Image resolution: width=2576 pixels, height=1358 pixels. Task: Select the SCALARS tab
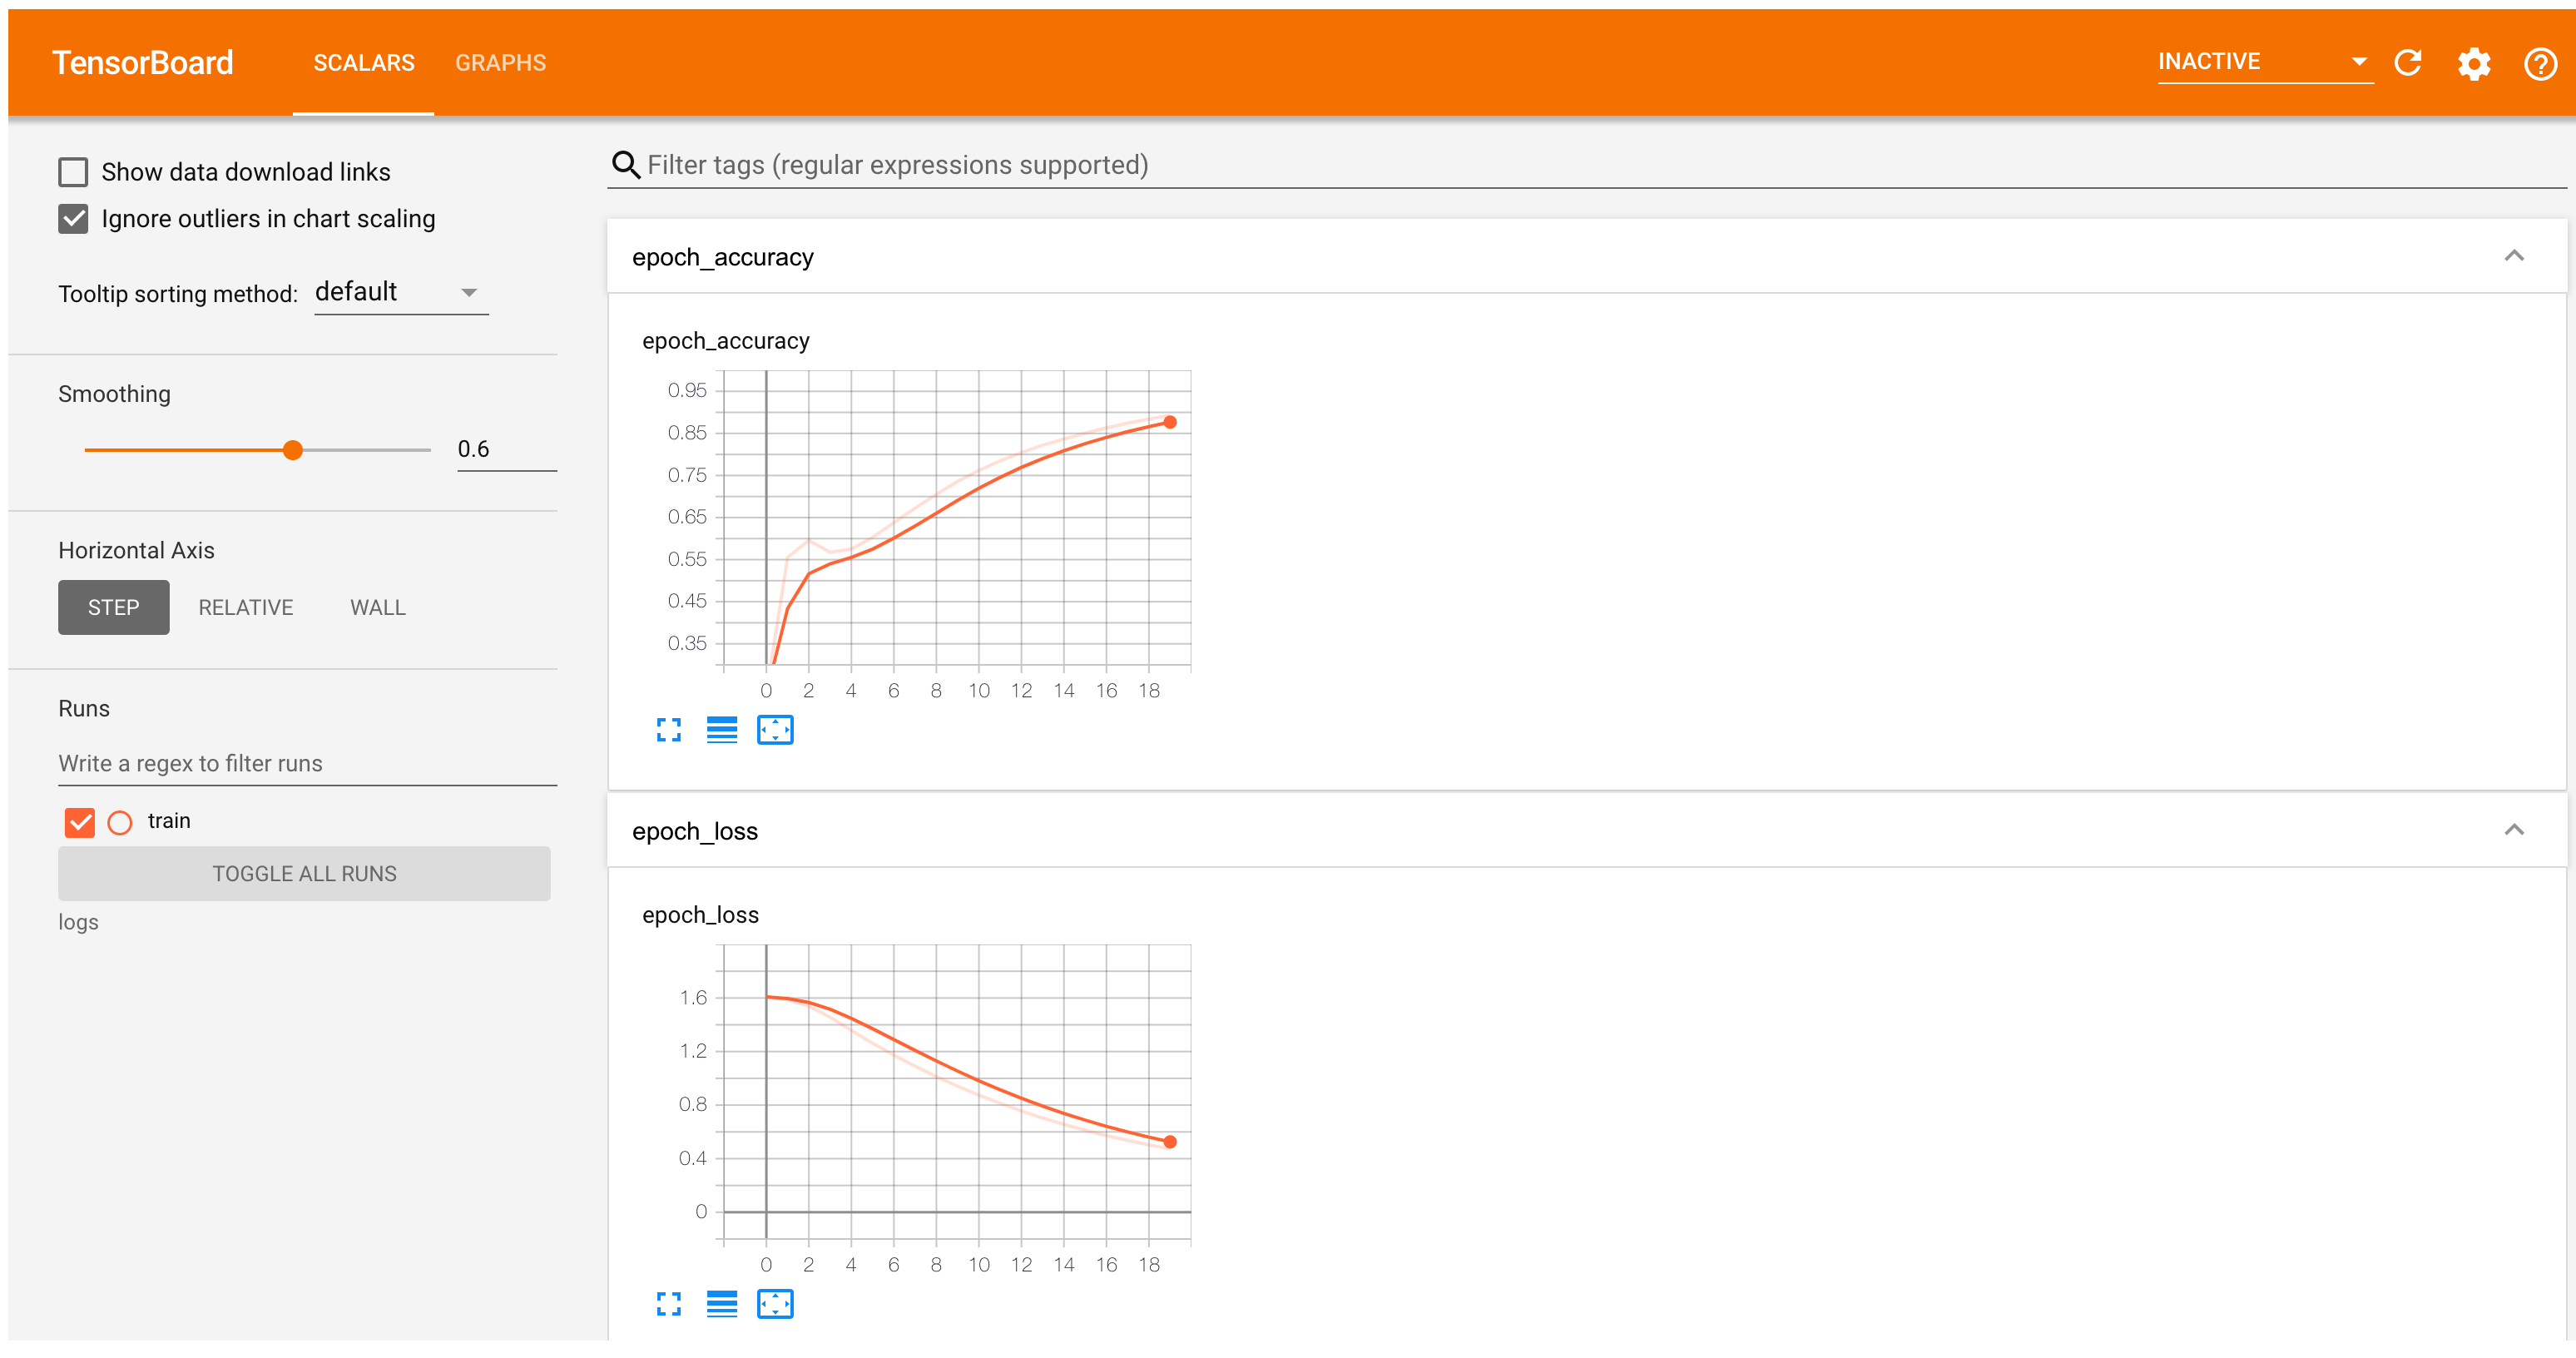363,63
